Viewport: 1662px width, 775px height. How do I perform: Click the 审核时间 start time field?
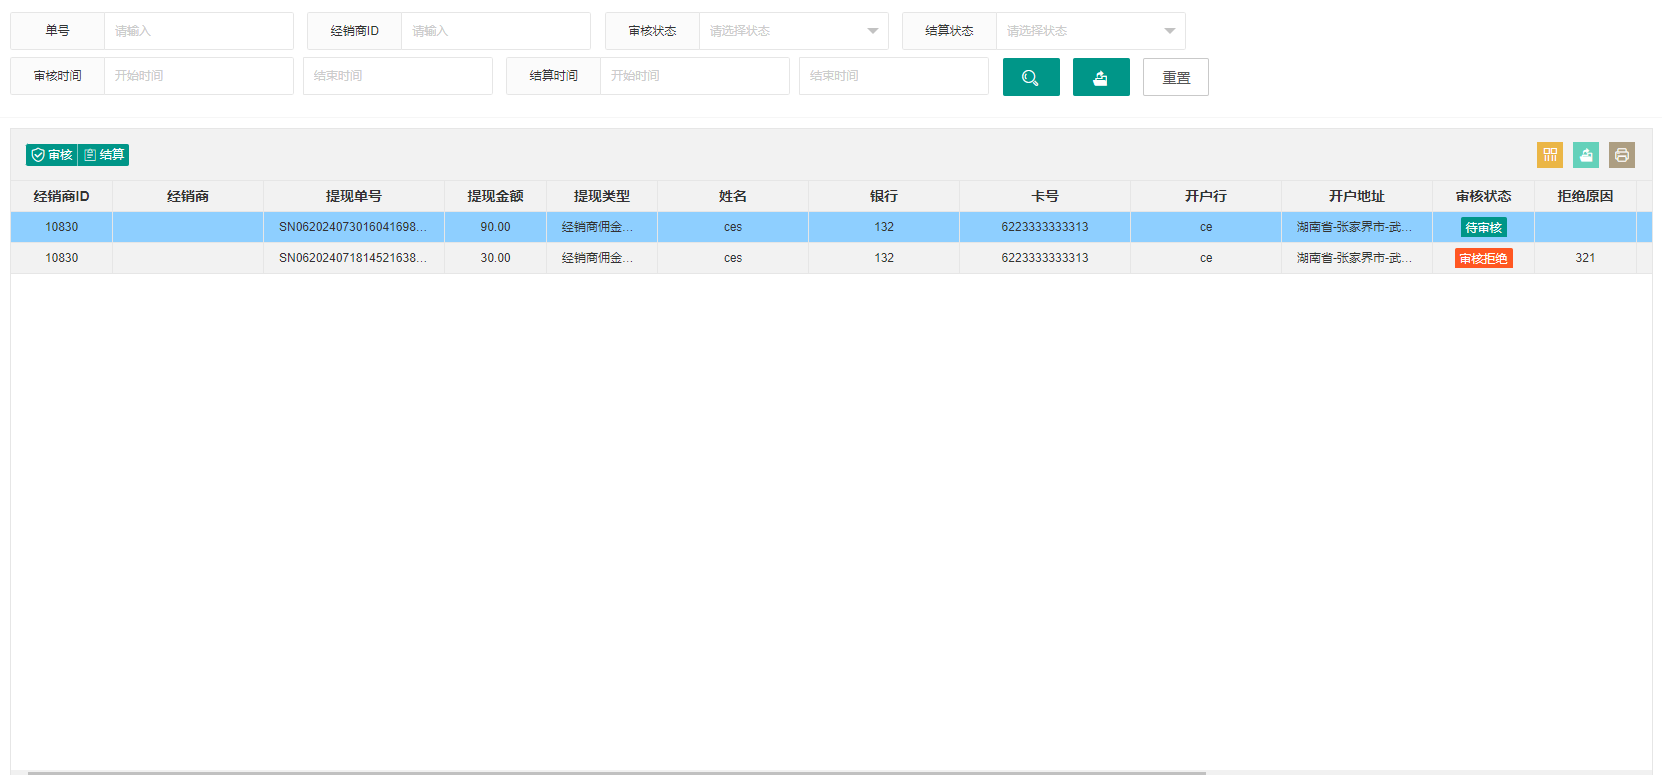click(x=198, y=76)
